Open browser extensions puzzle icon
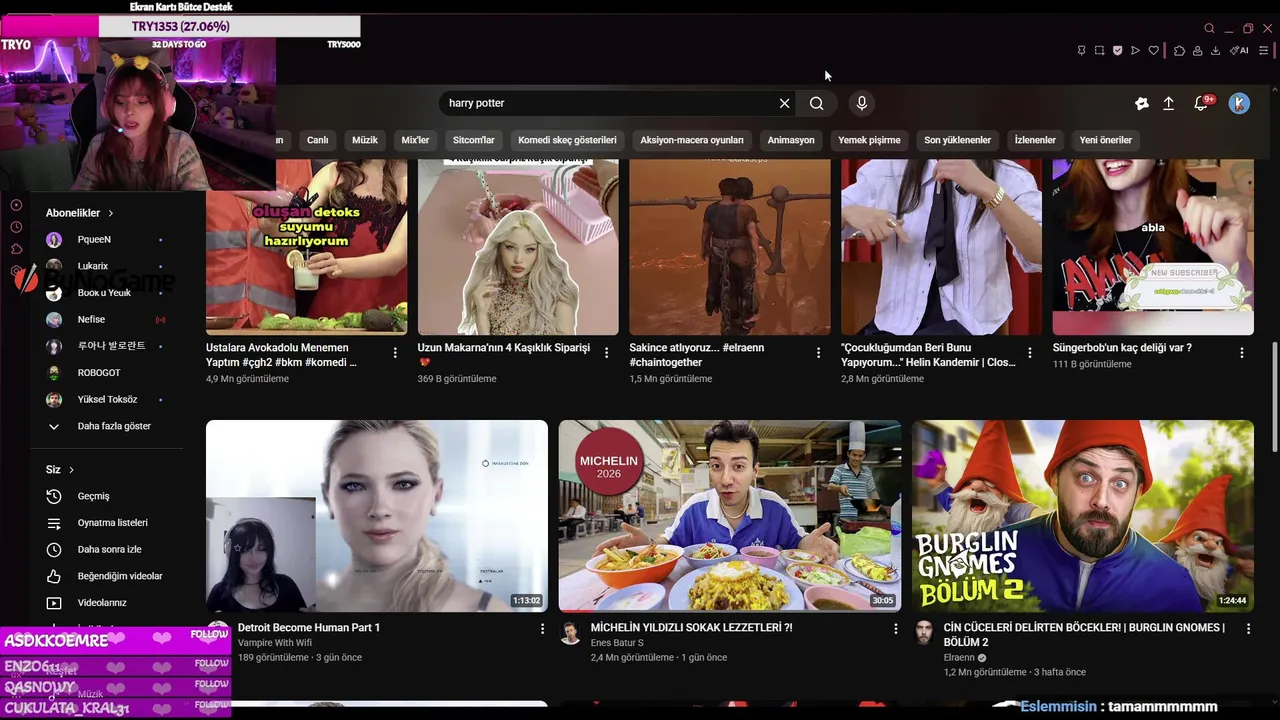The height and width of the screenshot is (720, 1280). pyautogui.click(x=1179, y=50)
